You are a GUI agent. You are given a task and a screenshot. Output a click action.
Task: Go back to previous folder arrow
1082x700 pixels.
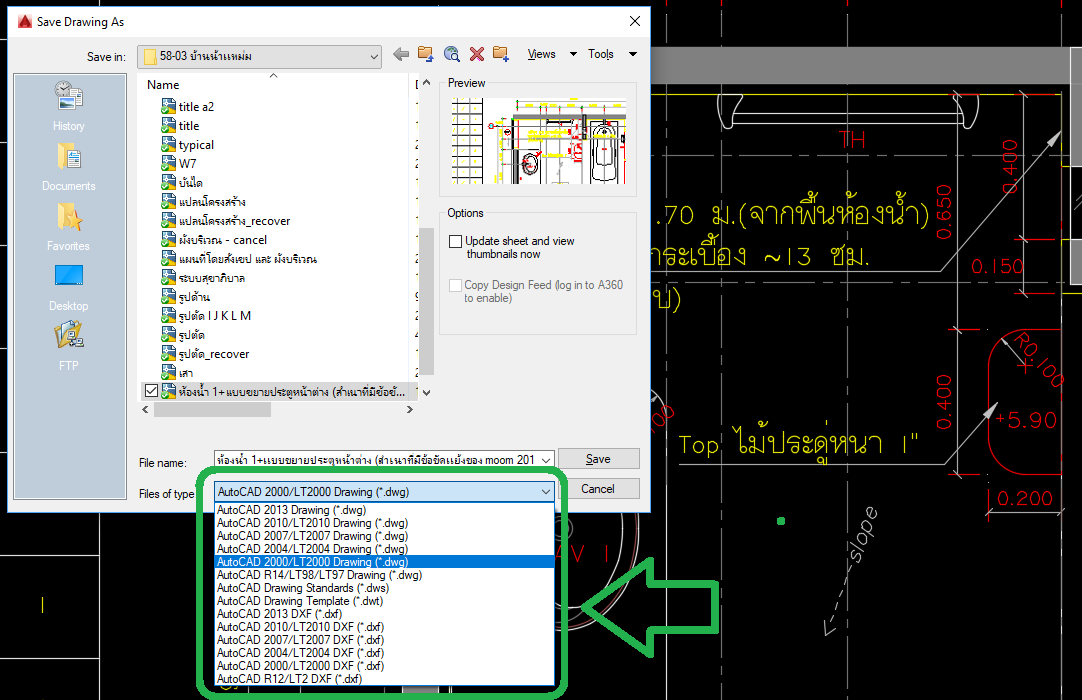[x=401, y=55]
